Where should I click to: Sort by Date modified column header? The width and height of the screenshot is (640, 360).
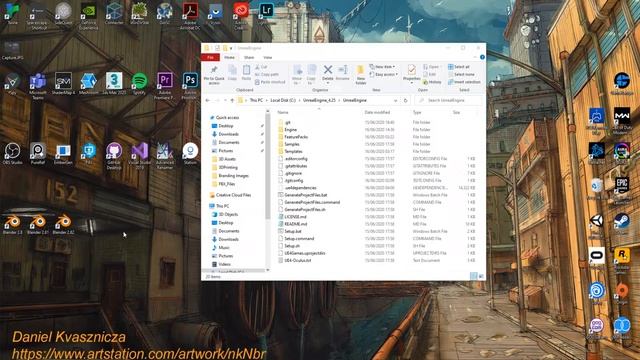click(x=377, y=112)
